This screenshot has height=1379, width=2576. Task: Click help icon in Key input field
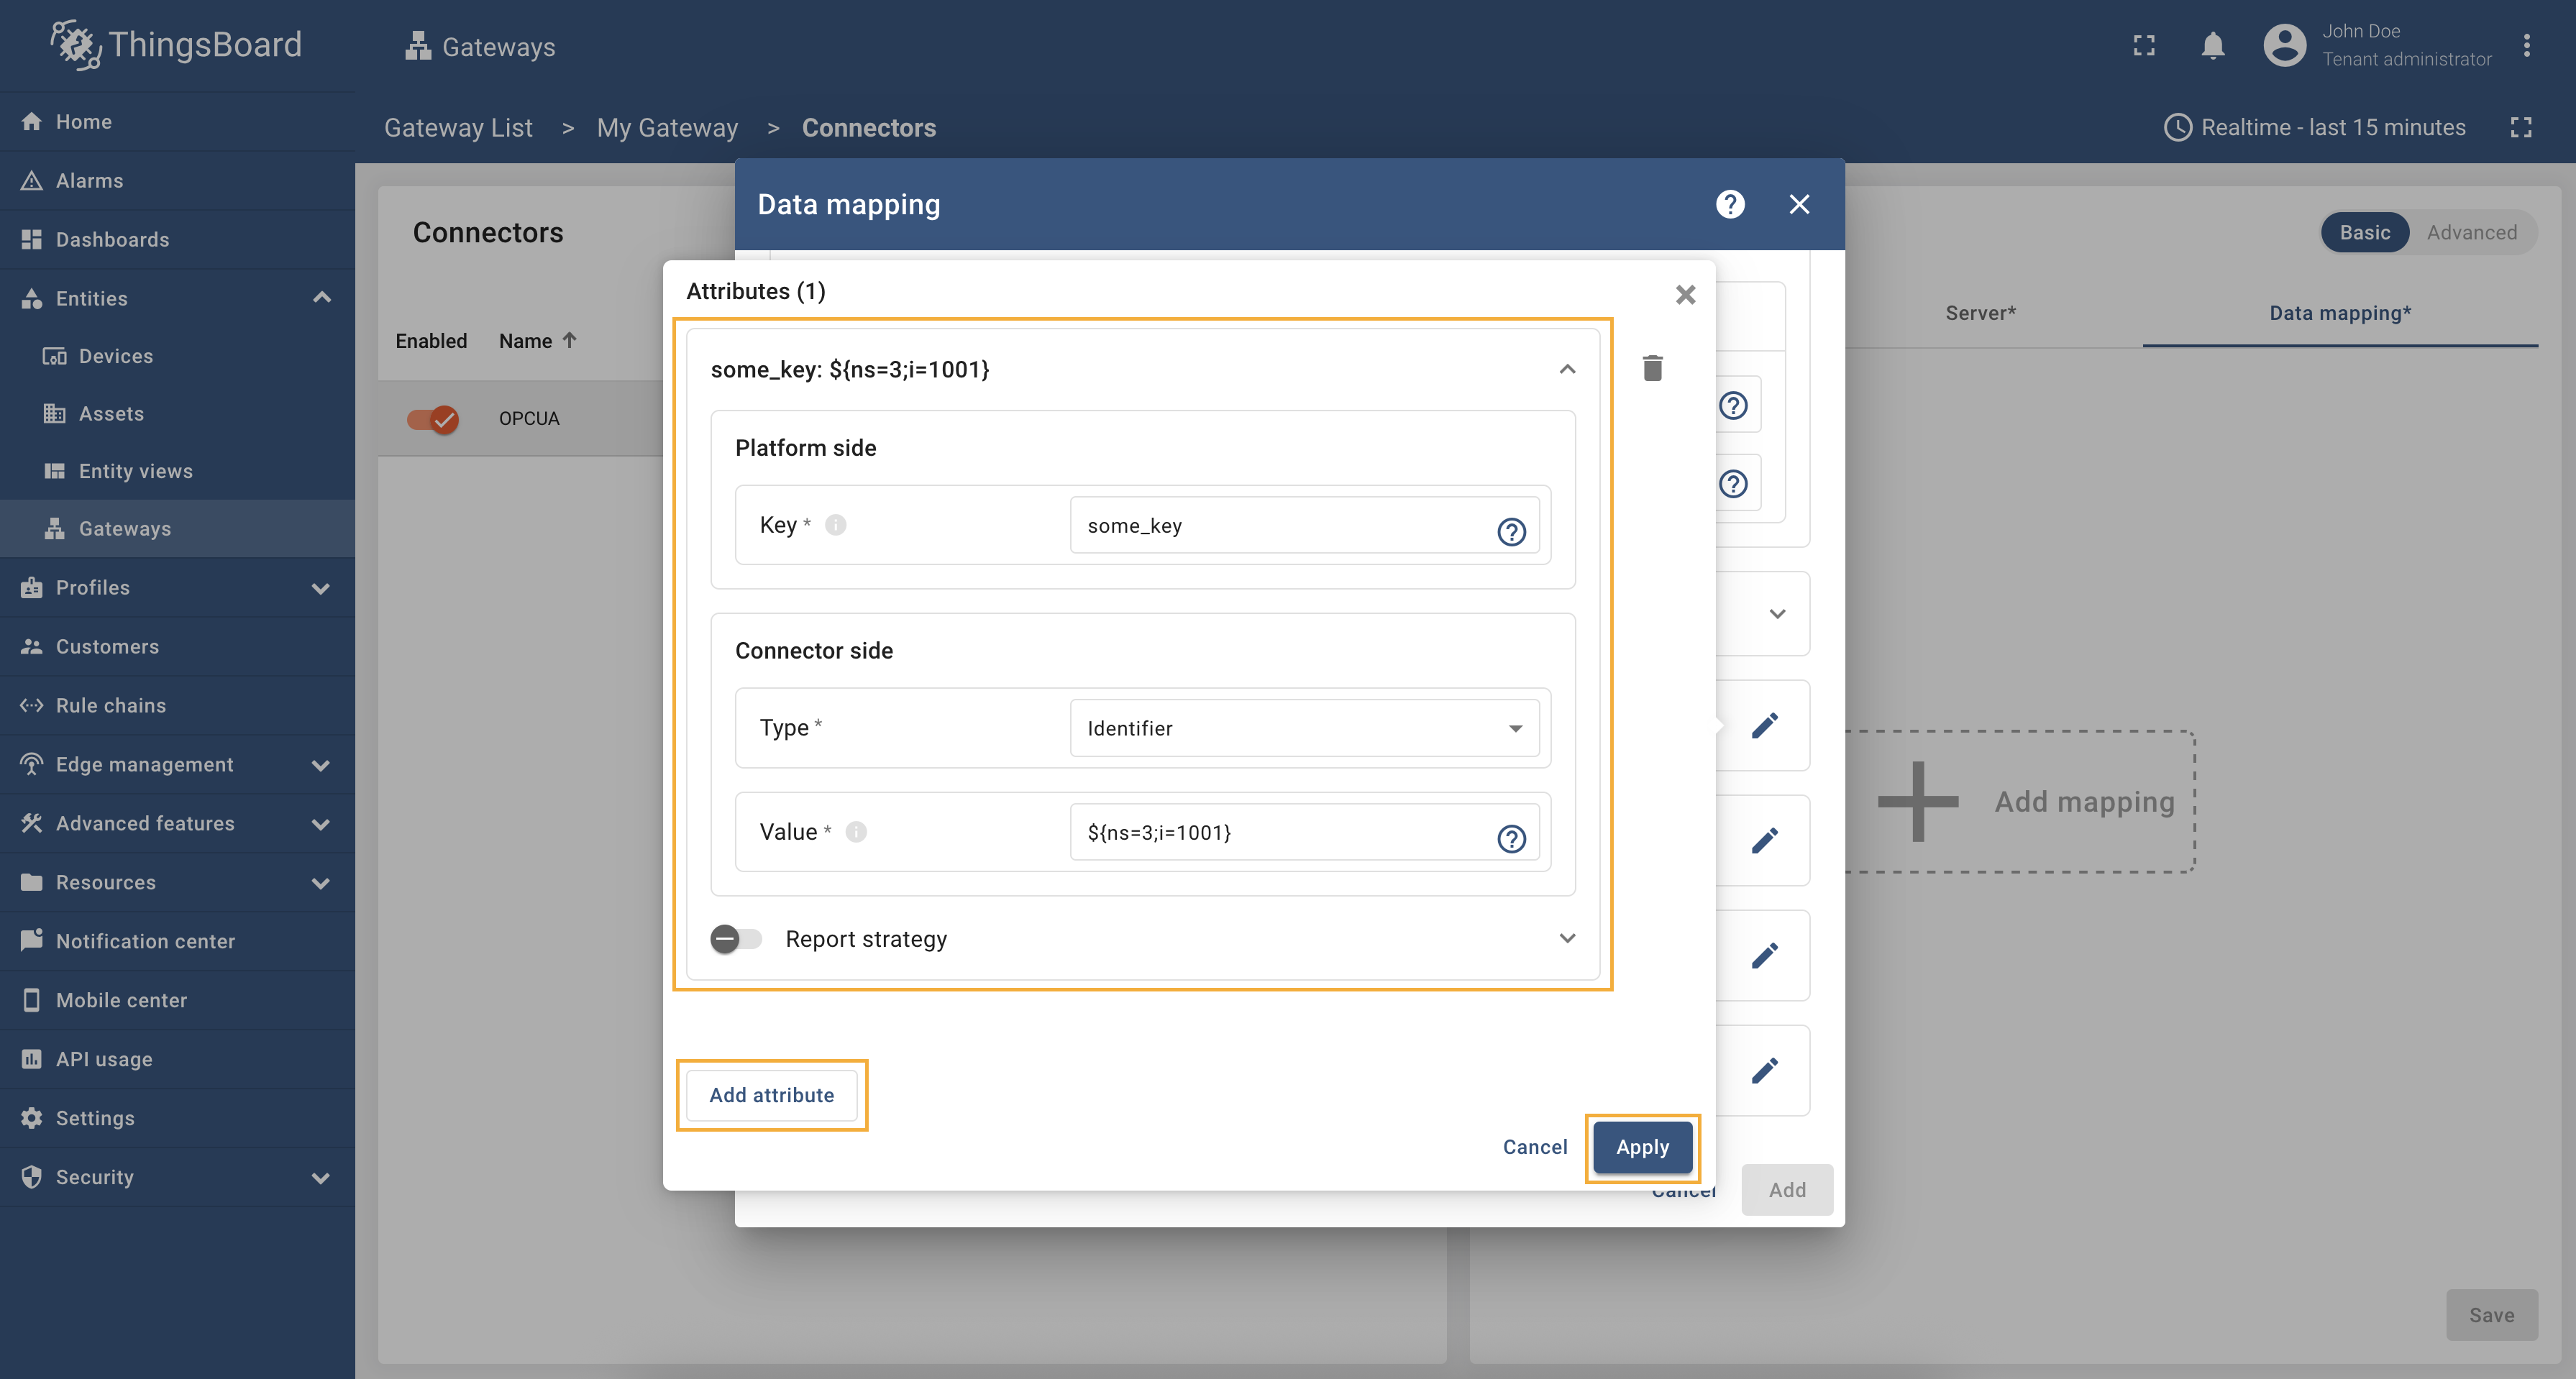pyautogui.click(x=1511, y=531)
